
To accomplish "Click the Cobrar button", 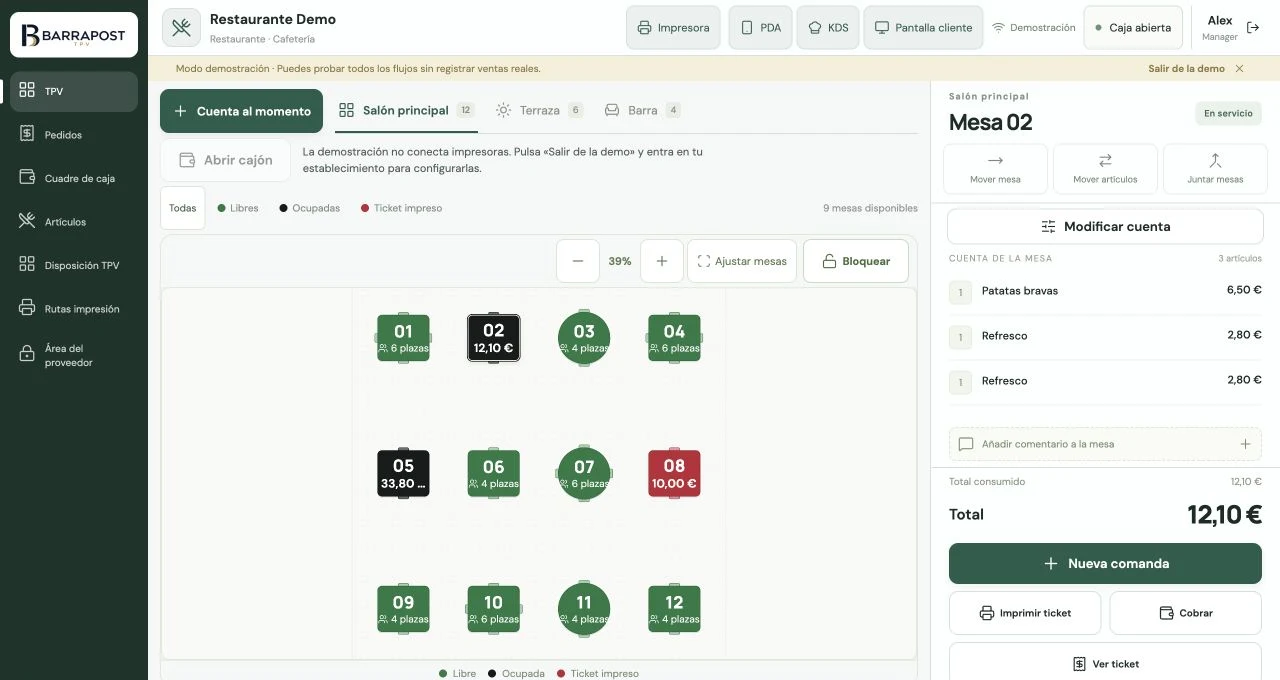I will point(1186,613).
